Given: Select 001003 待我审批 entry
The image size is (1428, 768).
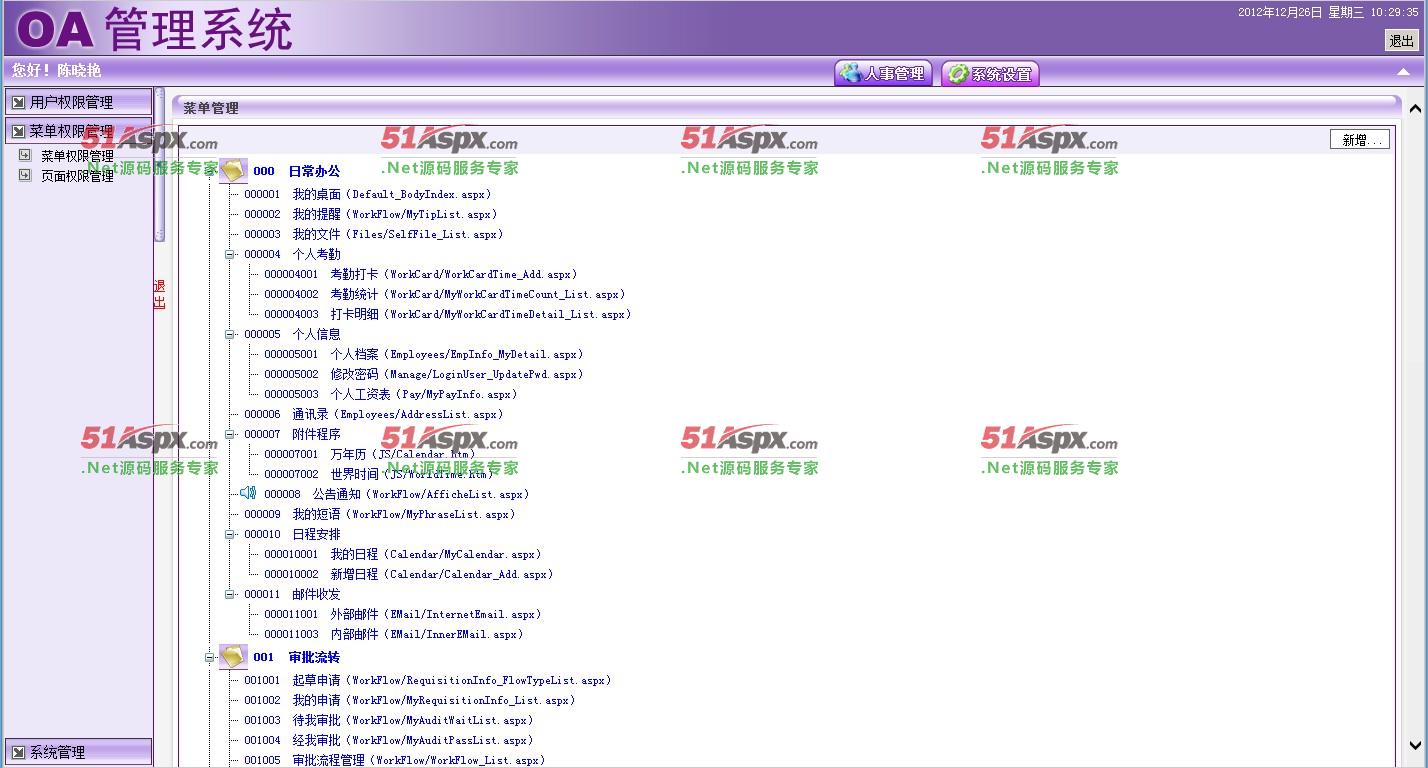Looking at the screenshot, I should pos(389,720).
